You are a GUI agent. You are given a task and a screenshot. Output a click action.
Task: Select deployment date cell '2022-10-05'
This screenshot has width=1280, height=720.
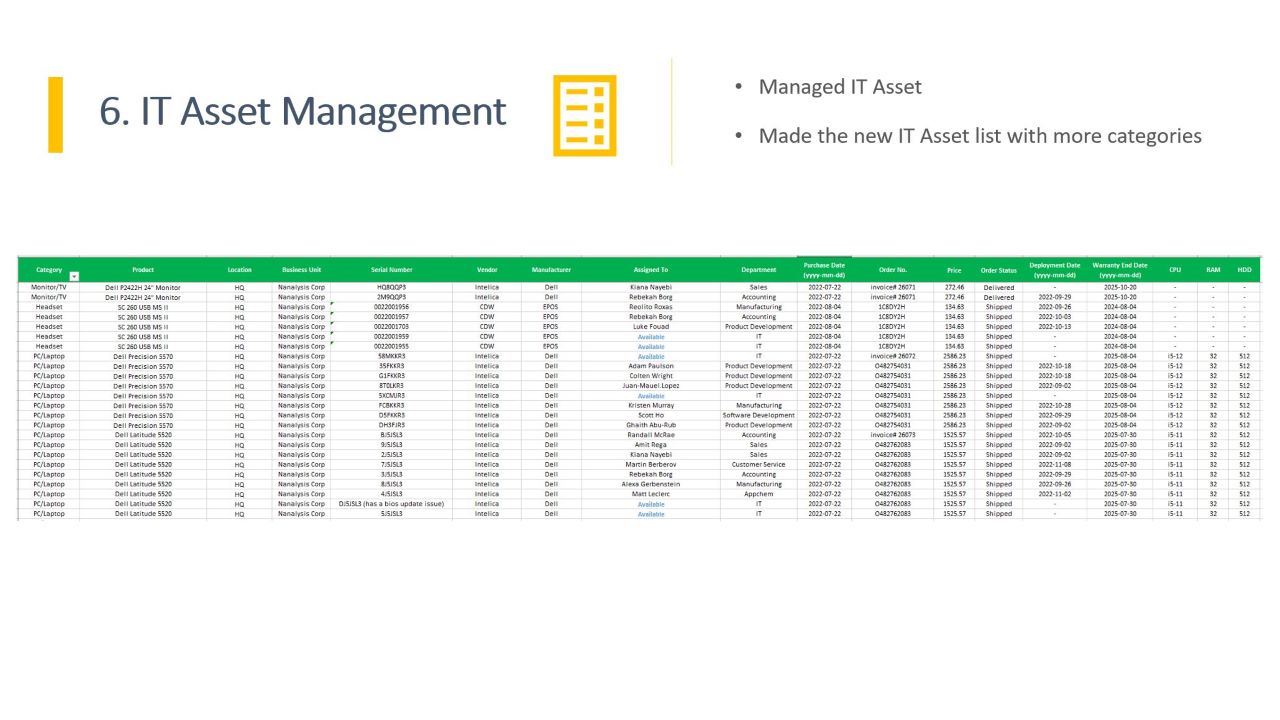click(1055, 435)
